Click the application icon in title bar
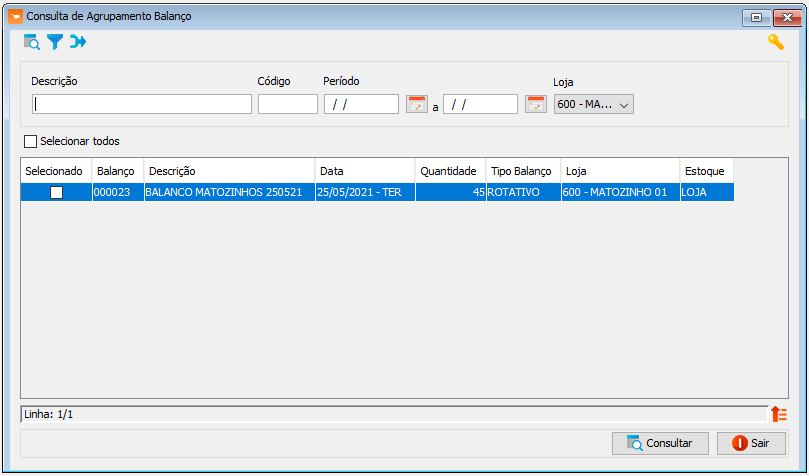This screenshot has width=809, height=476. tap(14, 17)
